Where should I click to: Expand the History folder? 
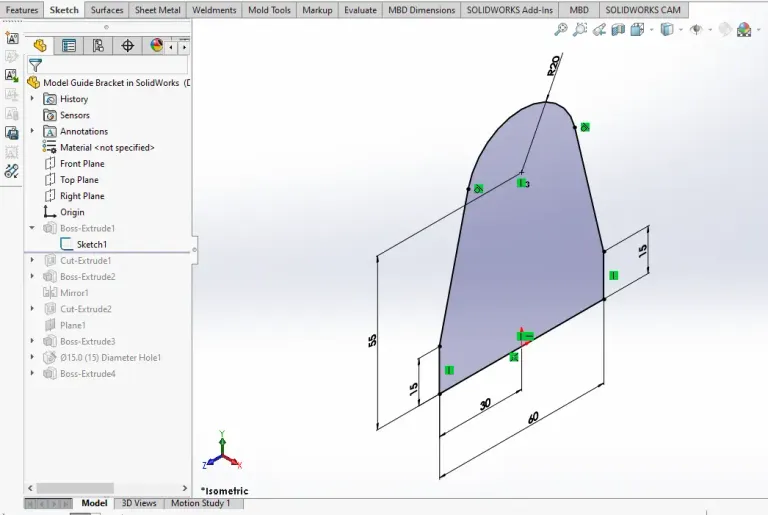pos(33,99)
